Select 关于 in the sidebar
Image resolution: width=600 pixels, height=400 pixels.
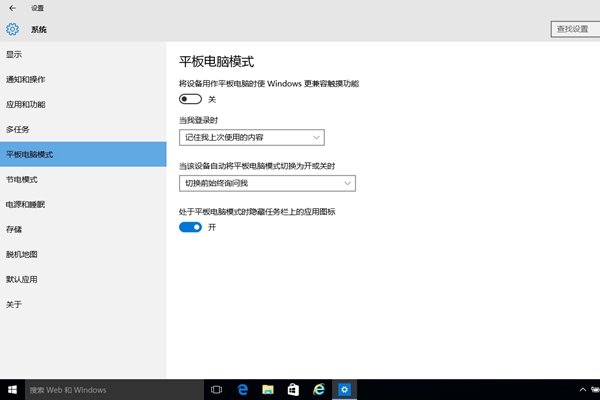83,304
